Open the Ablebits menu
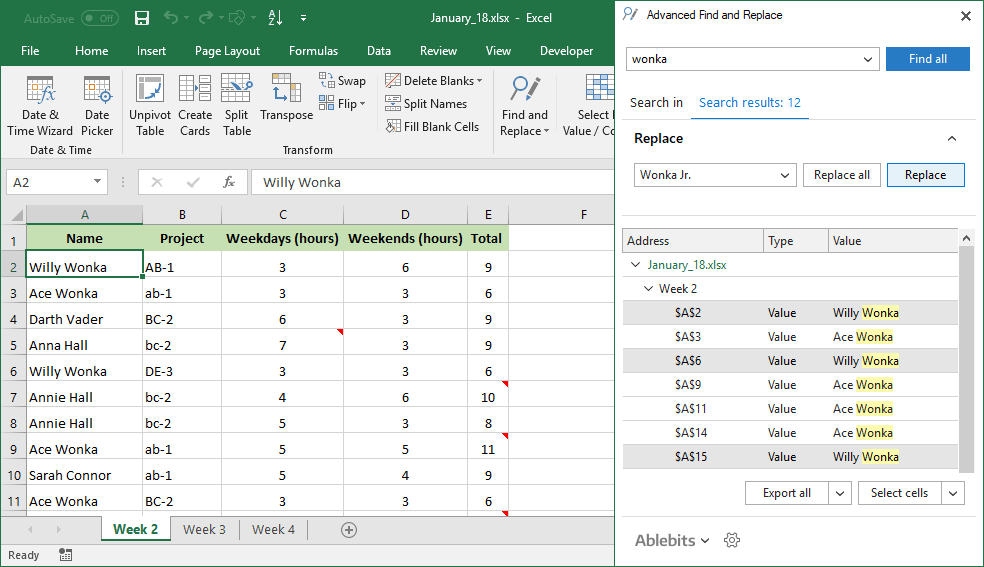Viewport: 984px width, 567px height. [671, 540]
